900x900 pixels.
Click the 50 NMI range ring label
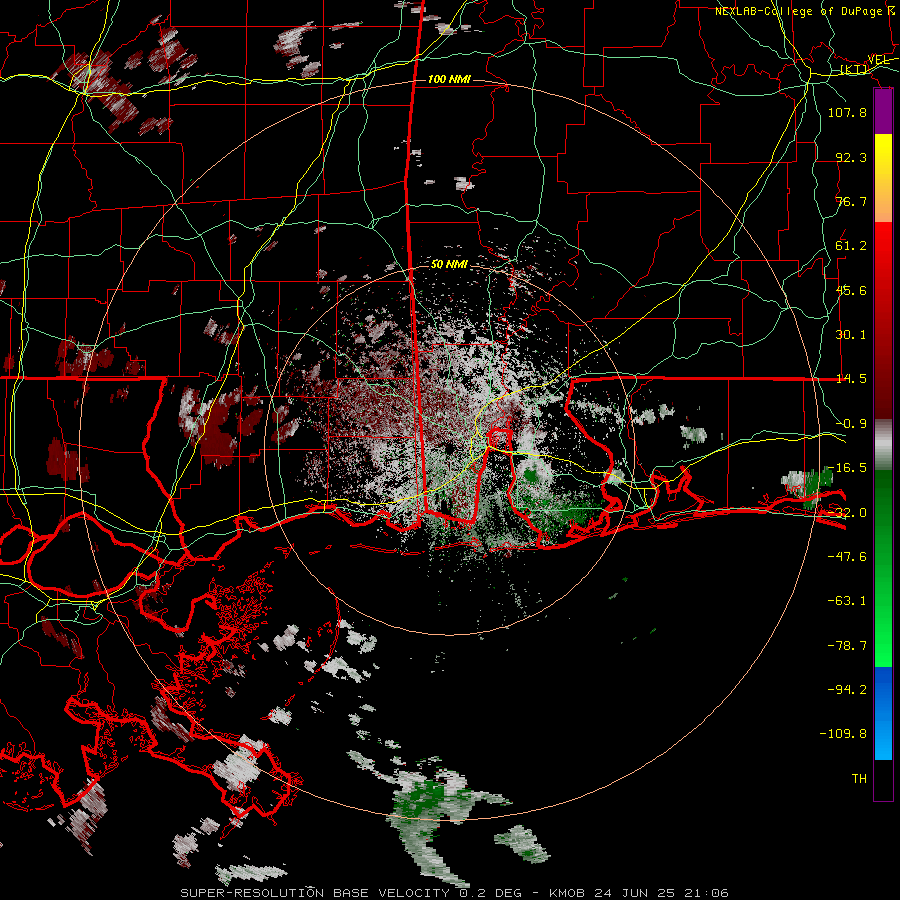pos(449,265)
